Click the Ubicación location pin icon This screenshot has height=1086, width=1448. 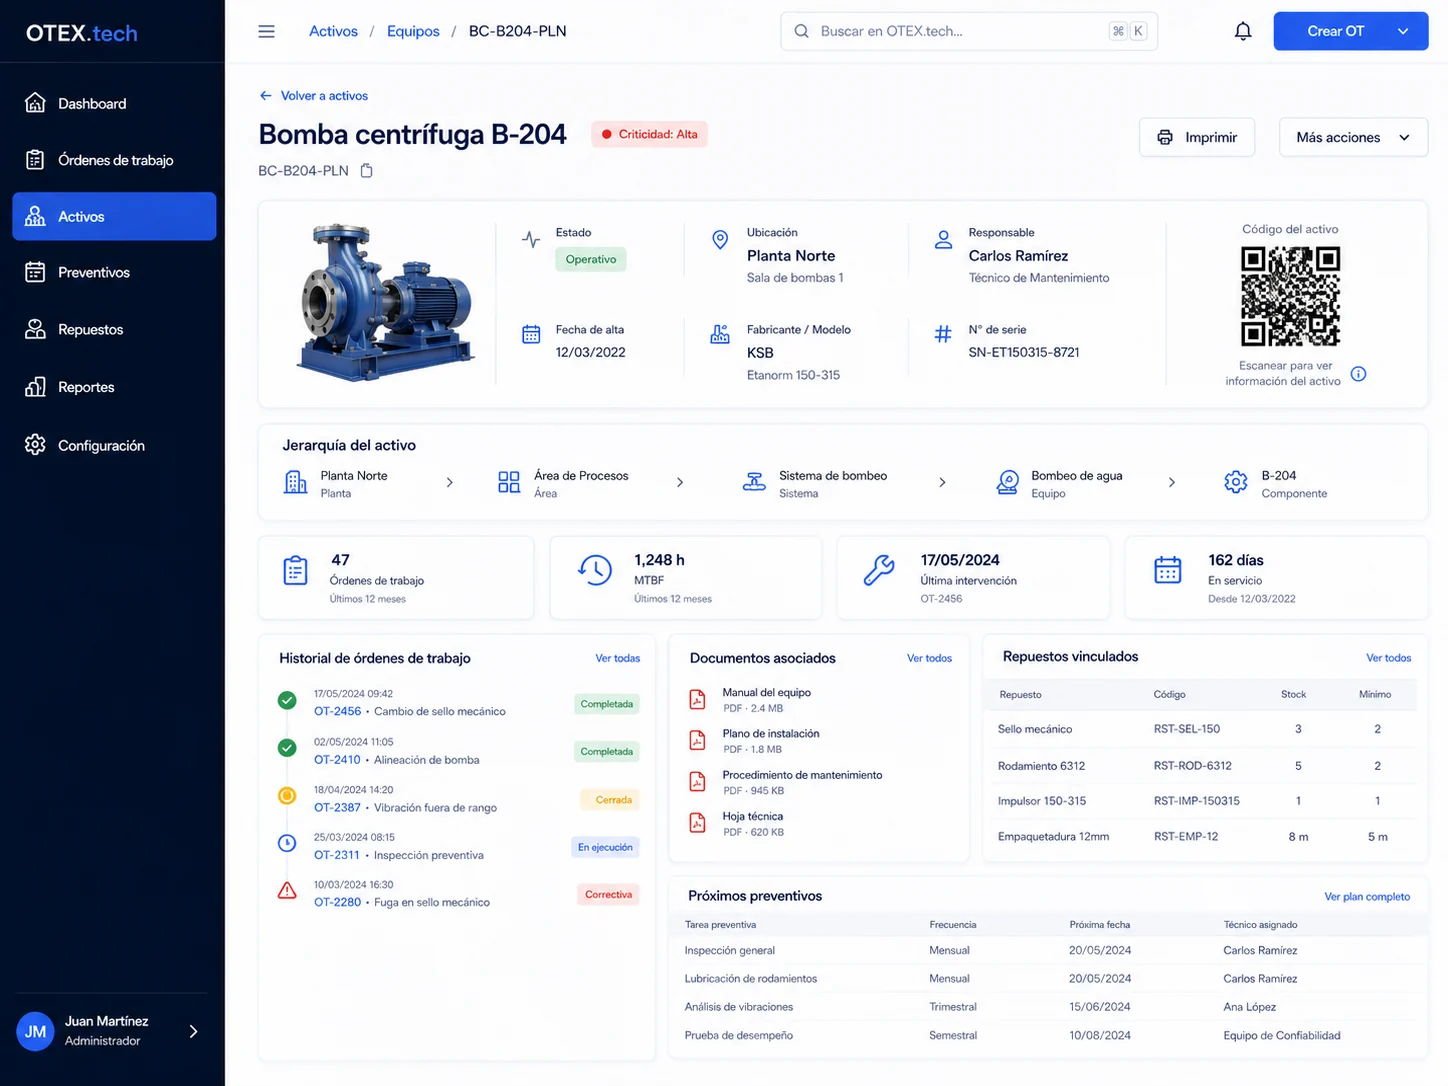pyautogui.click(x=720, y=240)
